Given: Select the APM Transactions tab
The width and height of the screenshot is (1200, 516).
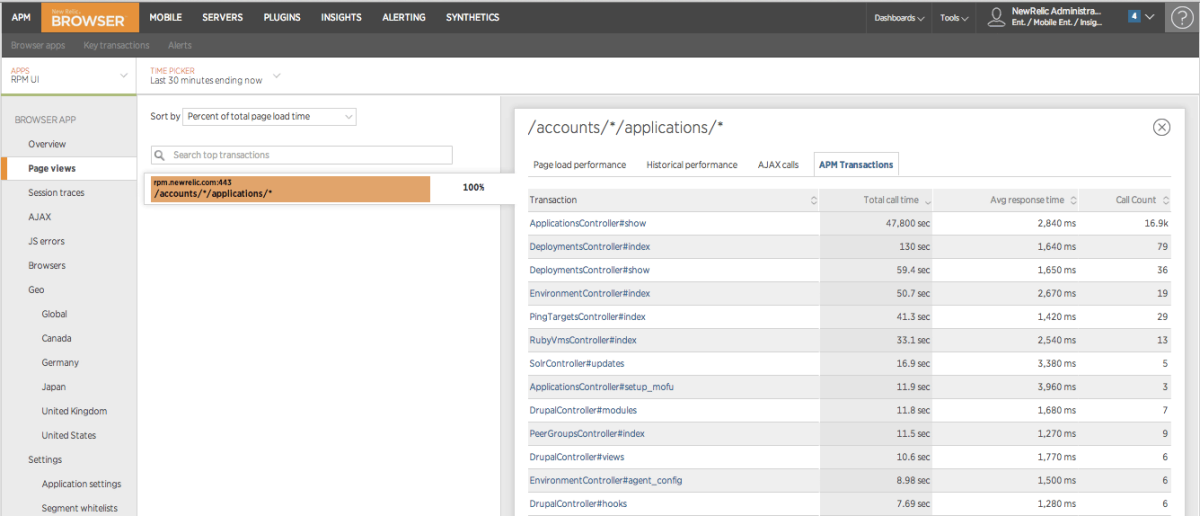Looking at the screenshot, I should (856, 165).
